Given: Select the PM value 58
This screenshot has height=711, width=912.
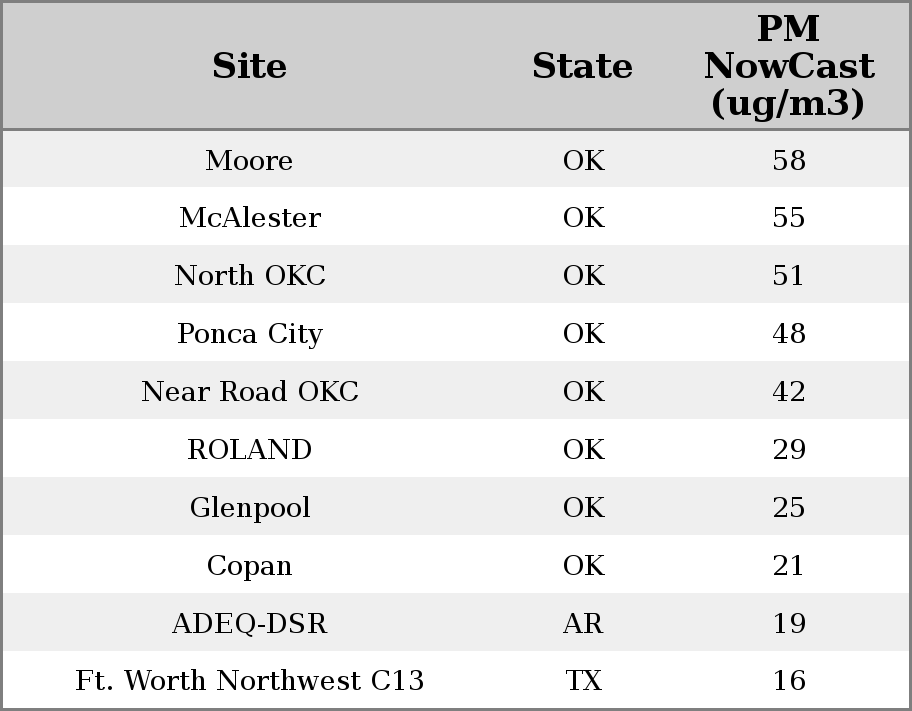Looking at the screenshot, I should click(788, 161).
